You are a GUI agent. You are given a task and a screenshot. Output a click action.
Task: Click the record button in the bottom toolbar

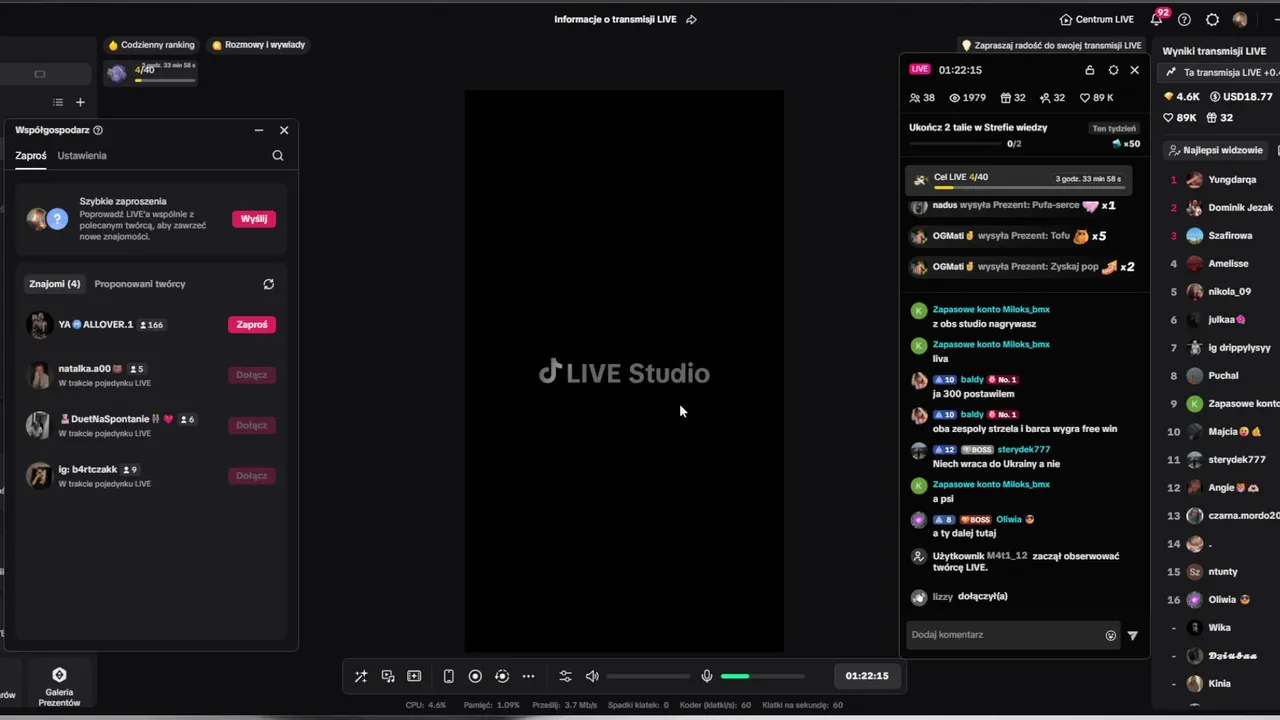[475, 676]
